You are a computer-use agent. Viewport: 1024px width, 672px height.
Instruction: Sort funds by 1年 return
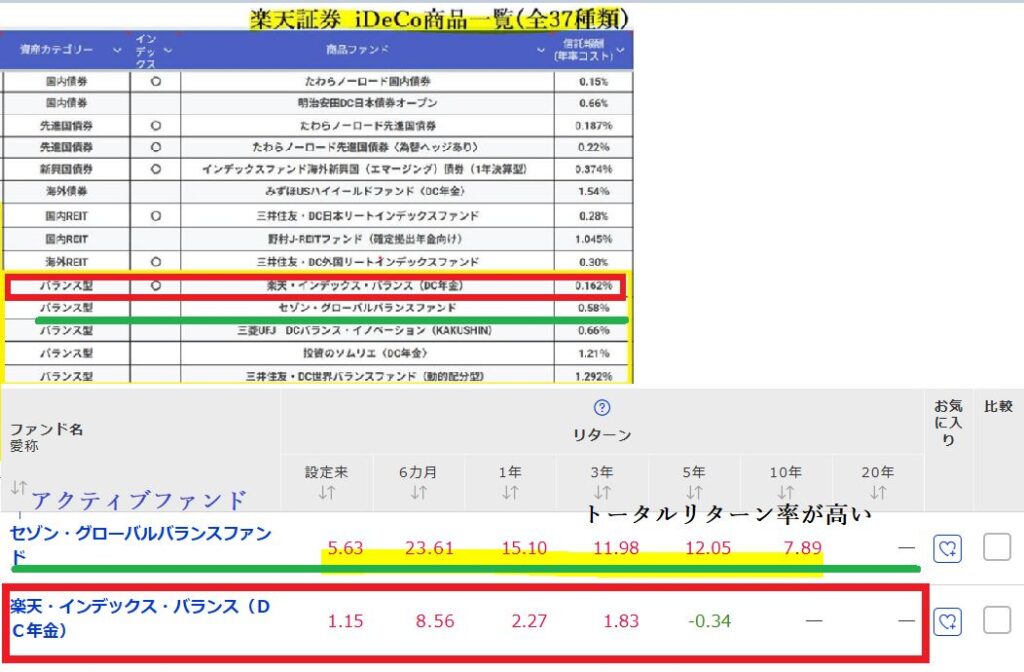510,492
